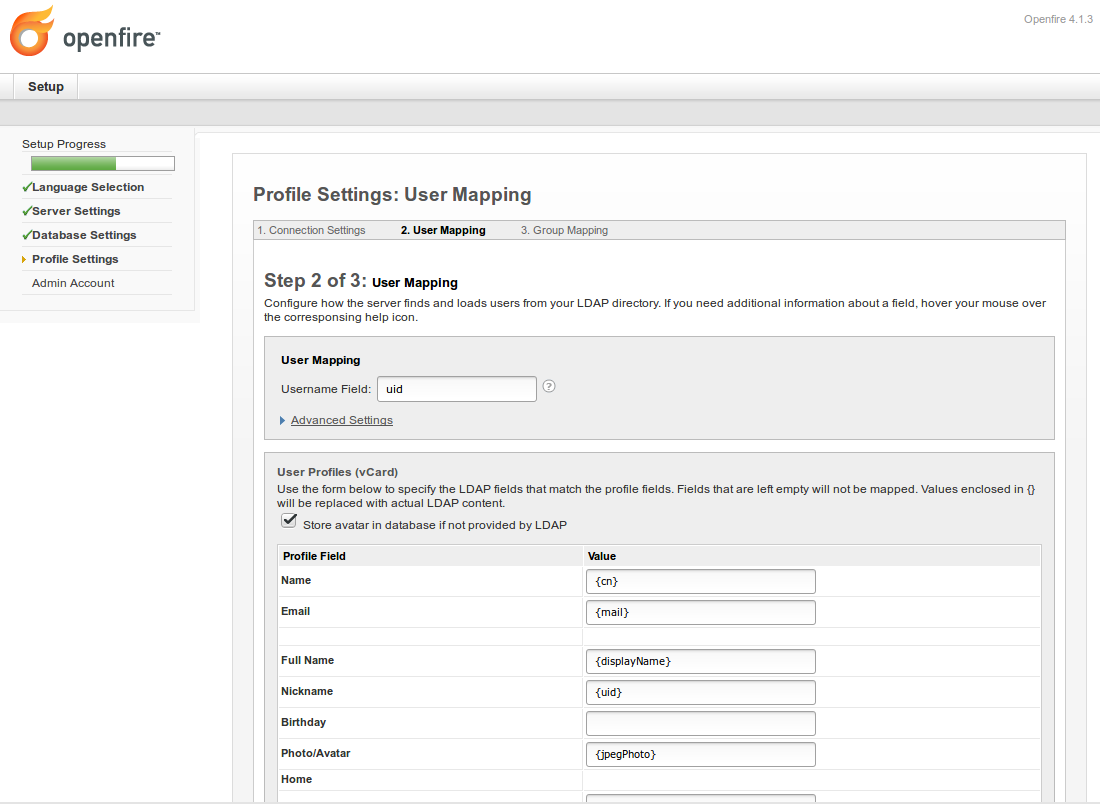Screen dimensions: 1100x804
Task: Click the Server Settings green checkmark
Action: point(27,210)
